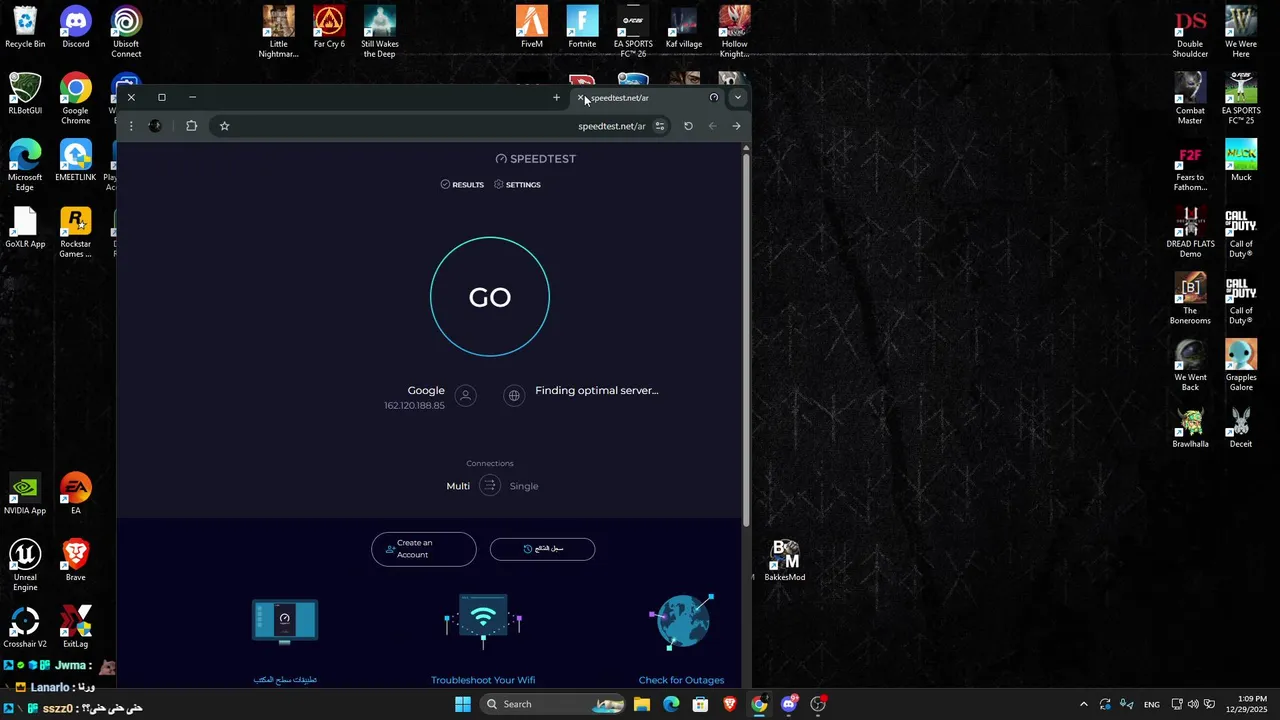Open the Windows Start menu
The image size is (1280, 720).
[463, 704]
